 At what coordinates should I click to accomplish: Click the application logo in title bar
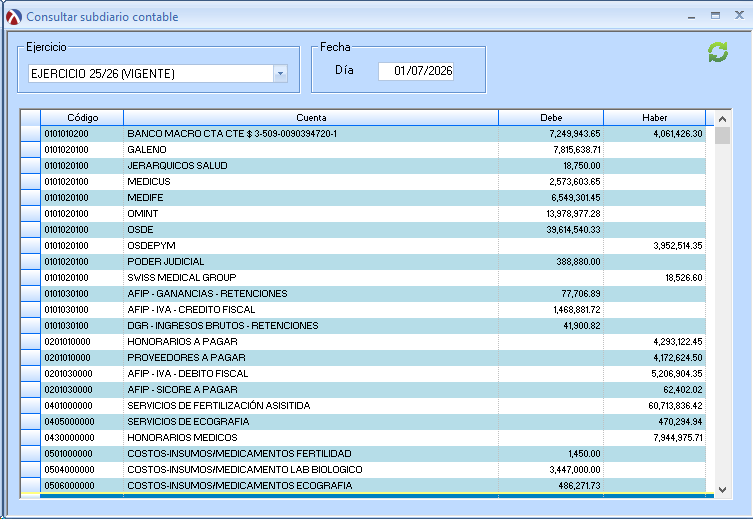point(14,17)
